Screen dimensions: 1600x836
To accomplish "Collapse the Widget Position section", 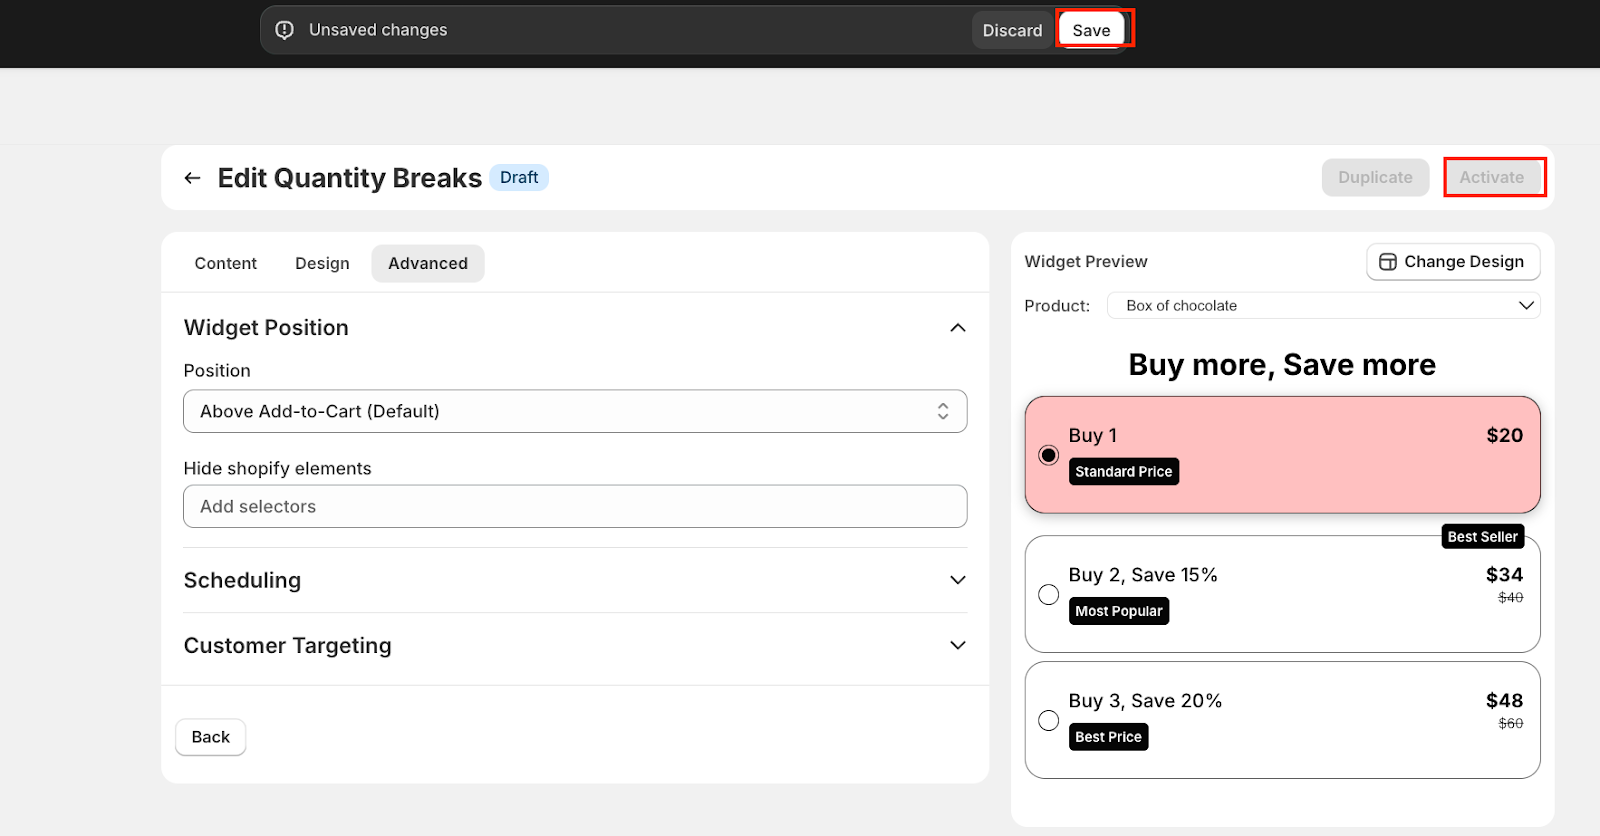I will coord(957,328).
